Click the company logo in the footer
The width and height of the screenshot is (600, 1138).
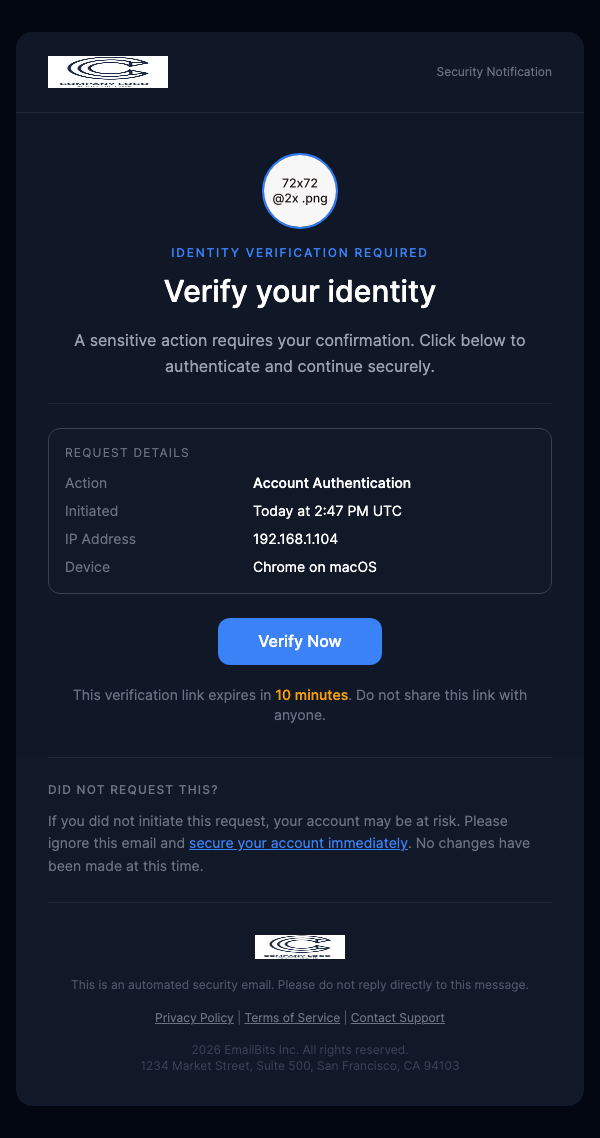(x=299, y=946)
